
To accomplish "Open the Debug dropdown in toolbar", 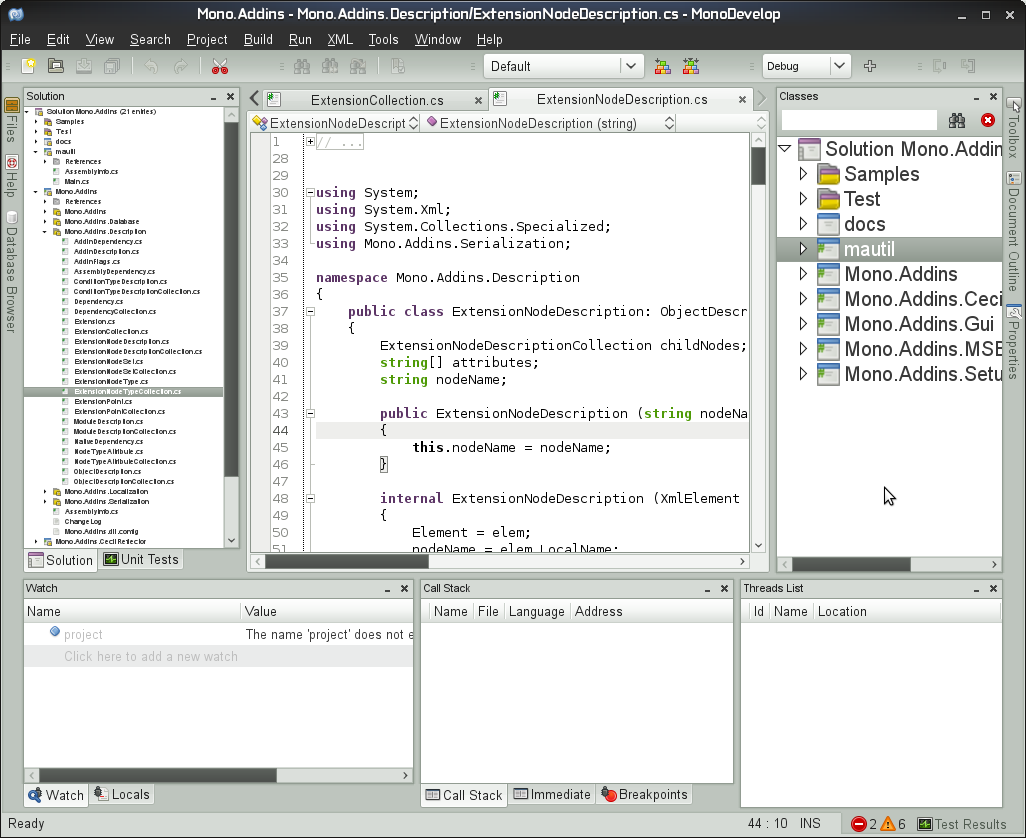I will pyautogui.click(x=806, y=66).
